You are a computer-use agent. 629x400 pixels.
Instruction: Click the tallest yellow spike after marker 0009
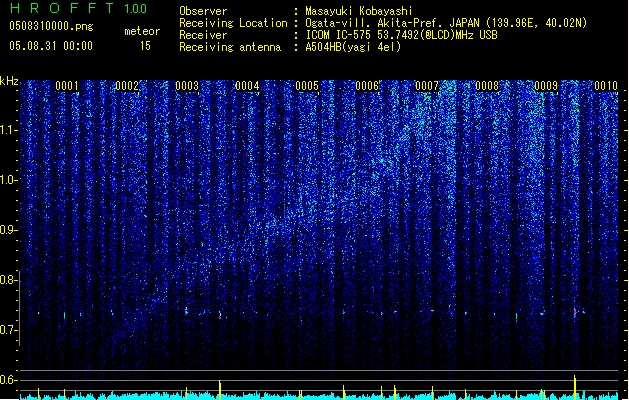(x=575, y=387)
